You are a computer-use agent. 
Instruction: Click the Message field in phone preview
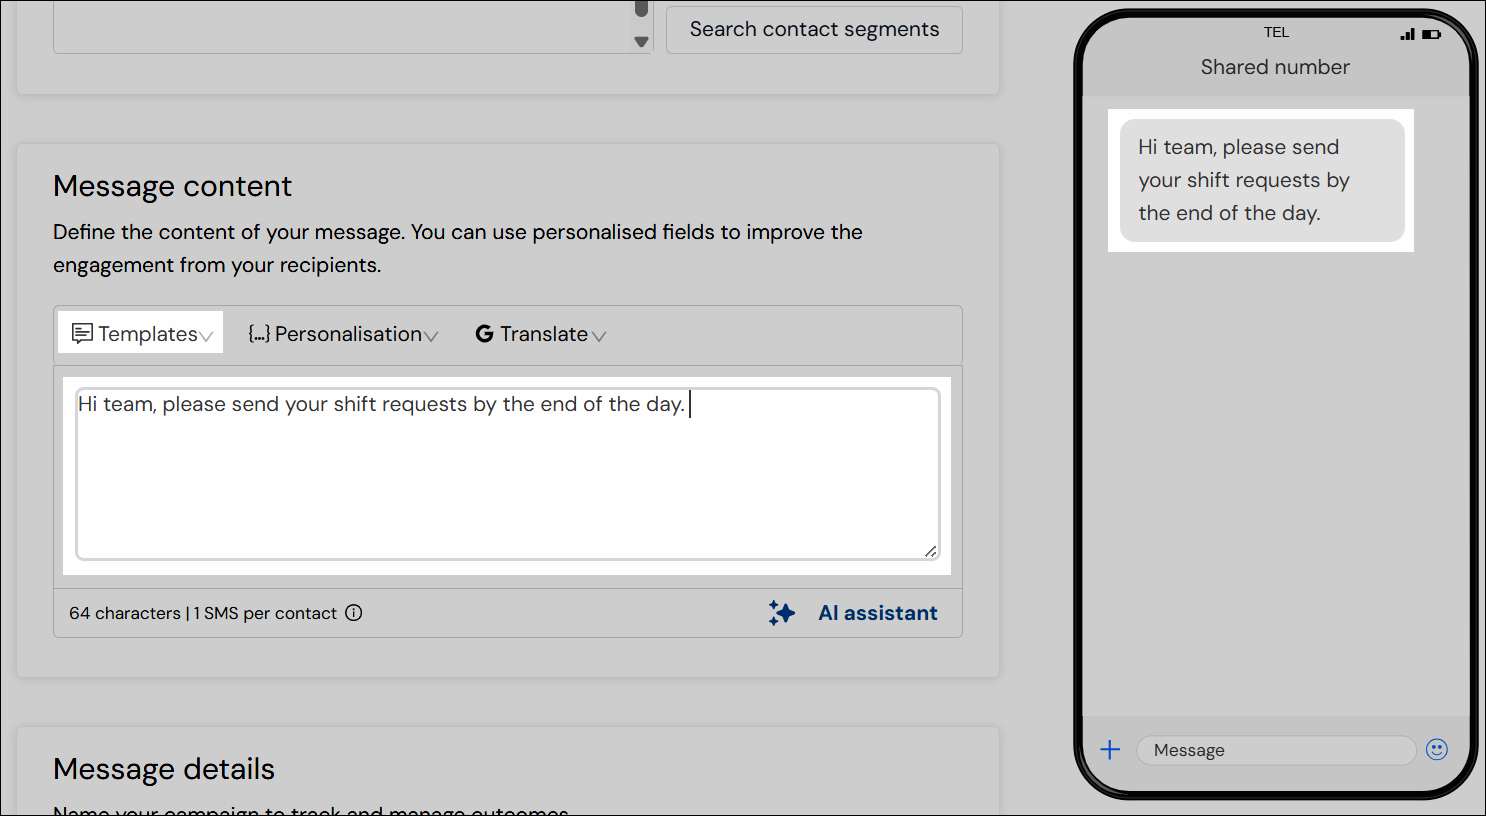1275,750
